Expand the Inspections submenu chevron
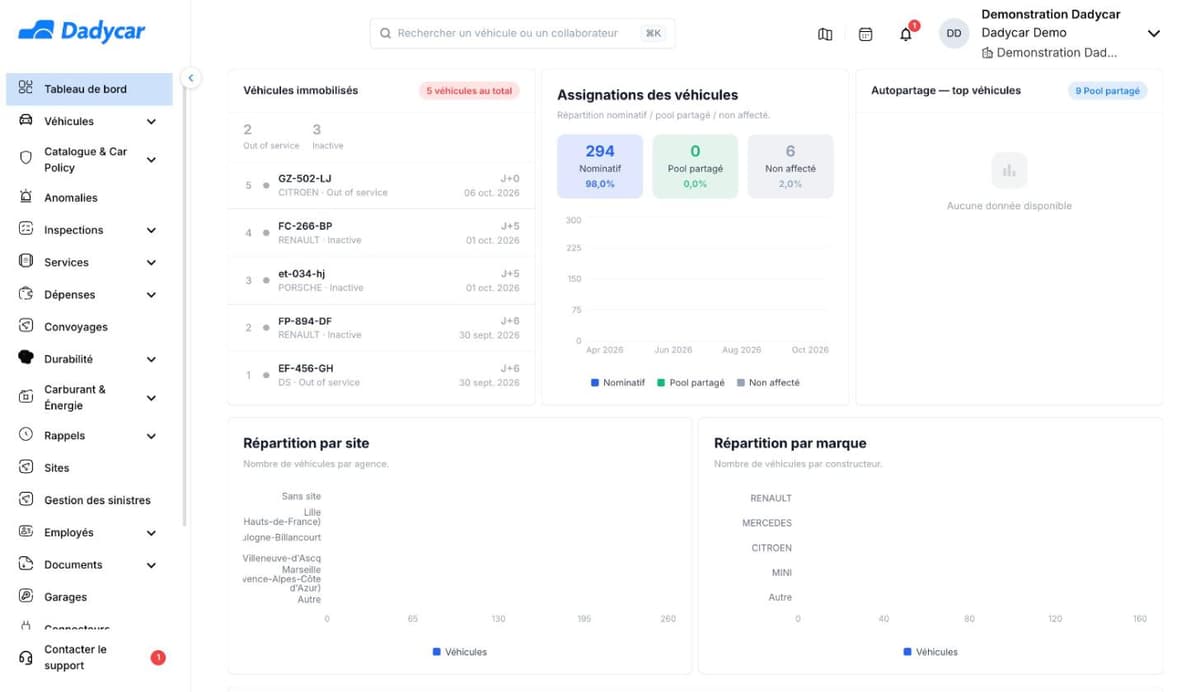This screenshot has width=1200, height=692. point(151,230)
